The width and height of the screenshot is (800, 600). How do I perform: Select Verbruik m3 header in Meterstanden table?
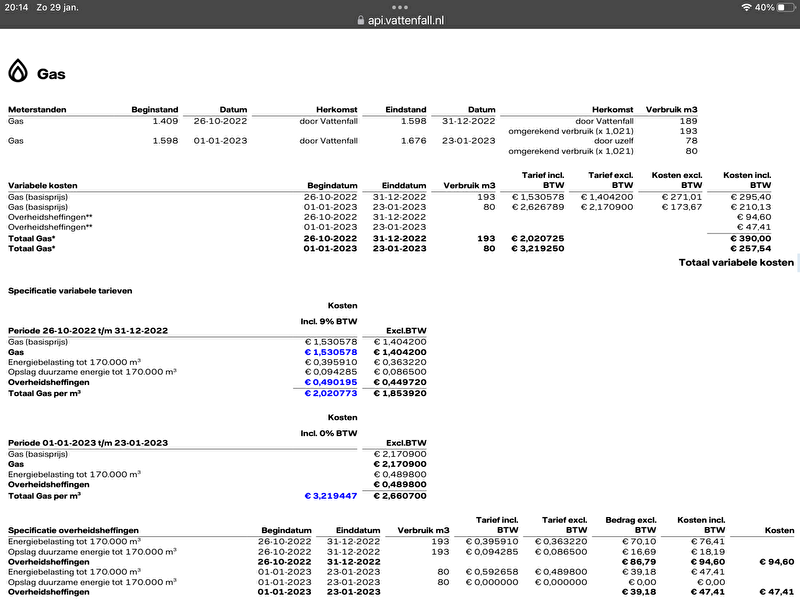pos(671,109)
